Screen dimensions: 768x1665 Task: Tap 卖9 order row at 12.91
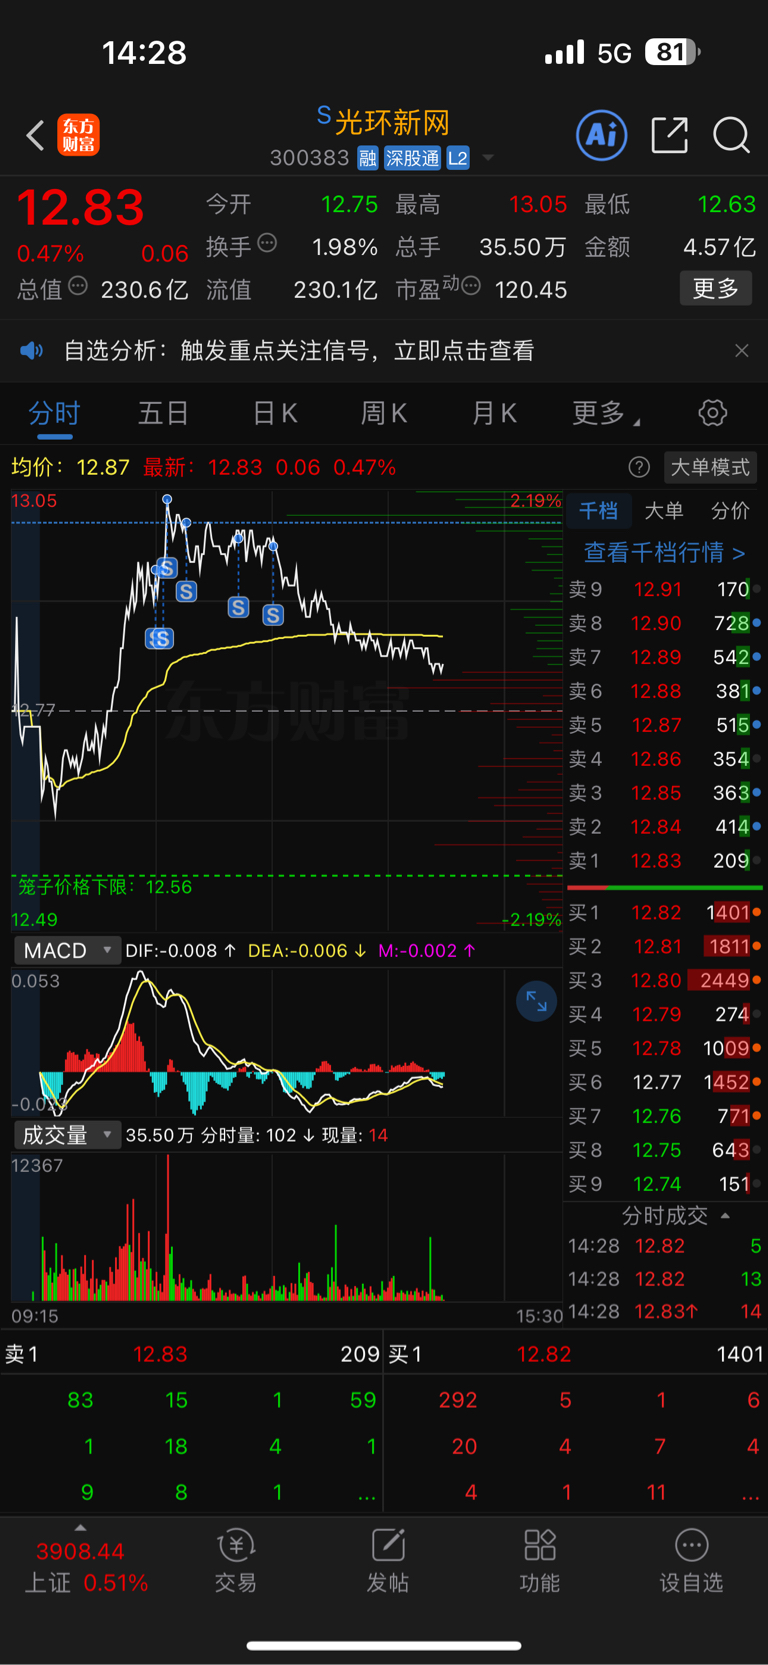click(664, 589)
